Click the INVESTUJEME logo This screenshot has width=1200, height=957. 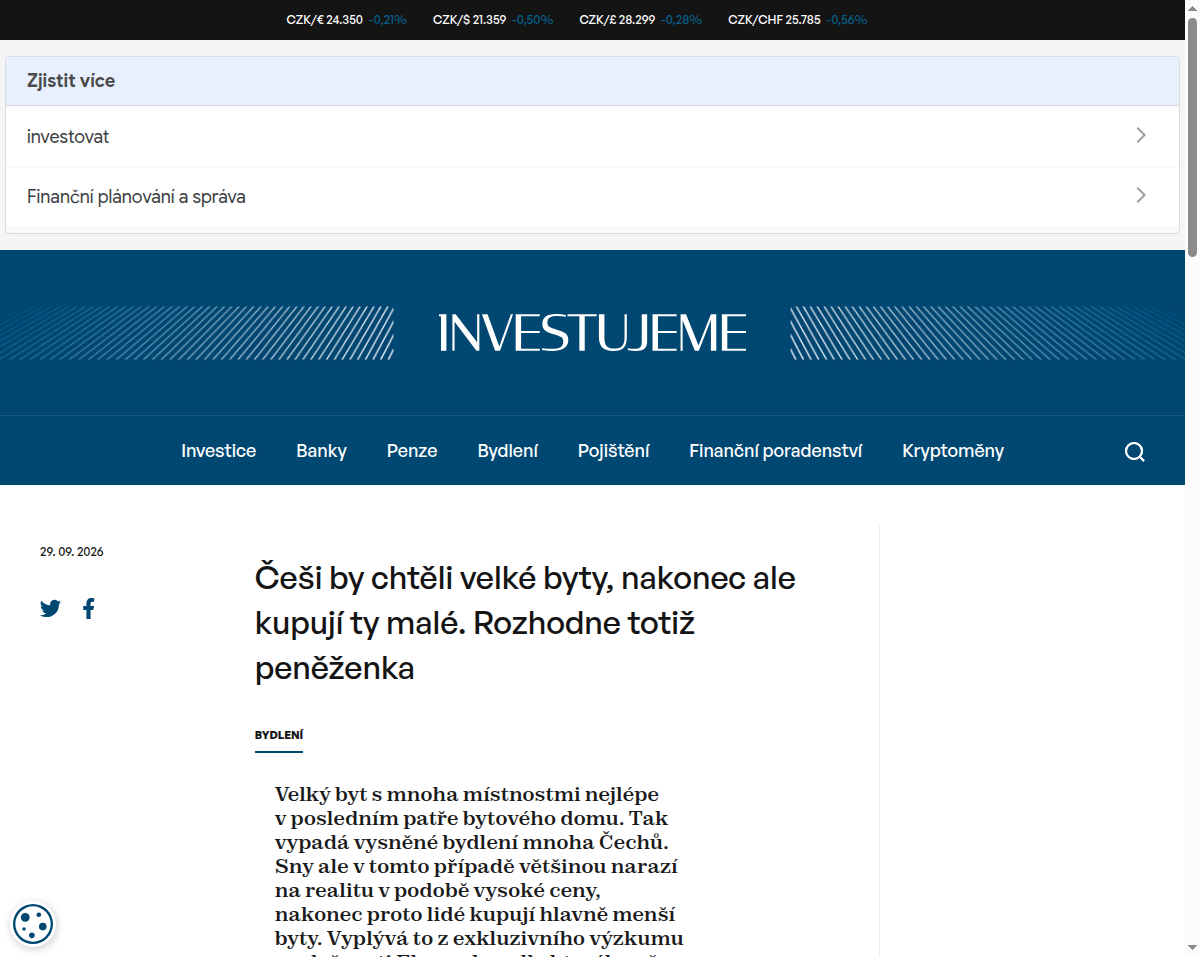tap(592, 333)
